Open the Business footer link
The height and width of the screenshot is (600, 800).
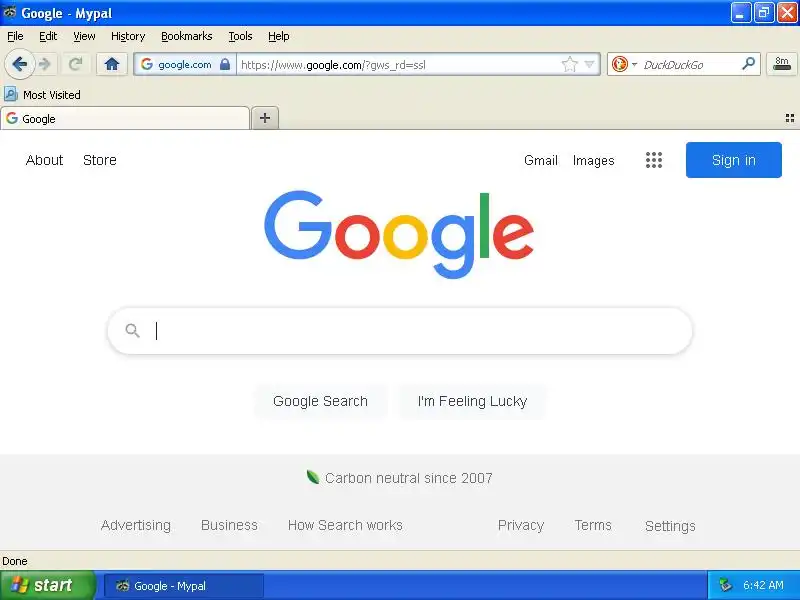click(x=229, y=525)
